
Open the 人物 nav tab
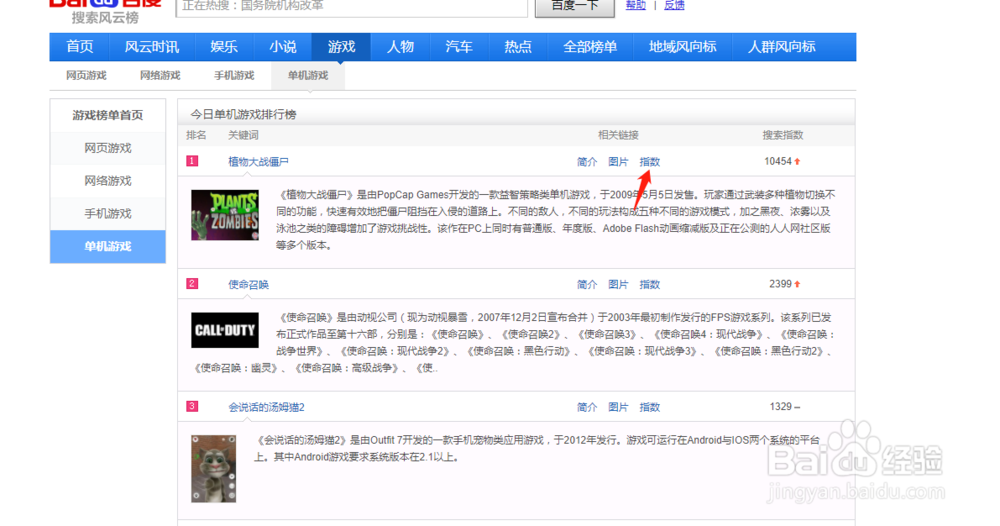[x=400, y=47]
